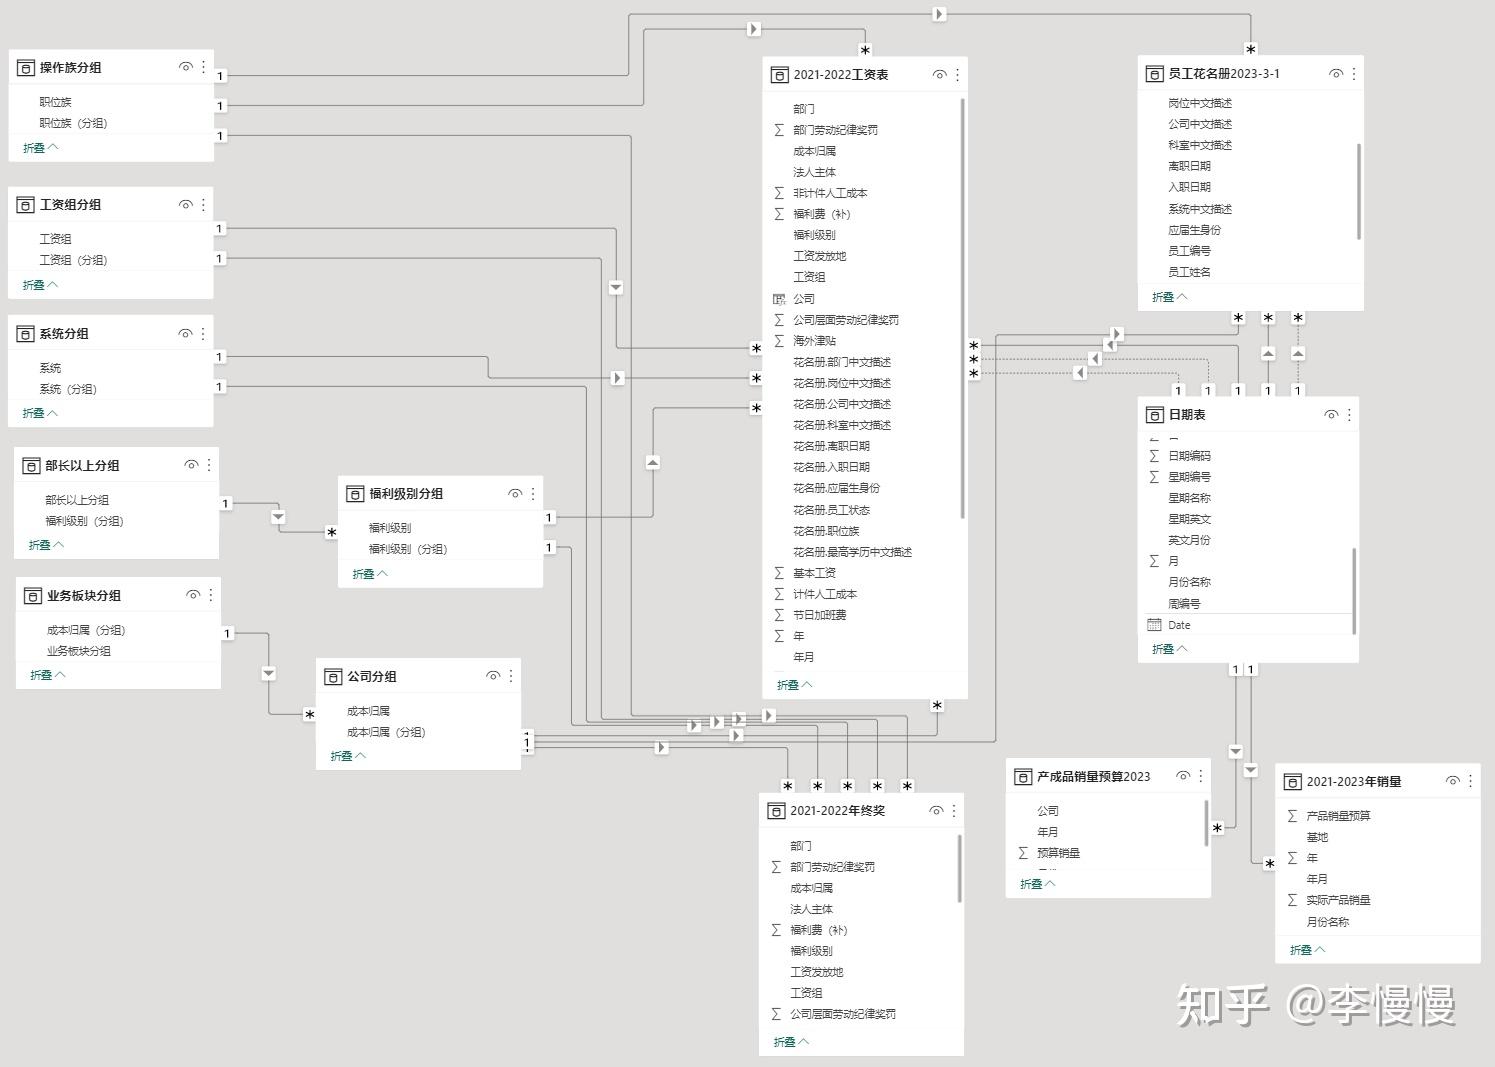The width and height of the screenshot is (1495, 1067).
Task: Toggle visibility of 工资组分组 table
Action: click(185, 204)
